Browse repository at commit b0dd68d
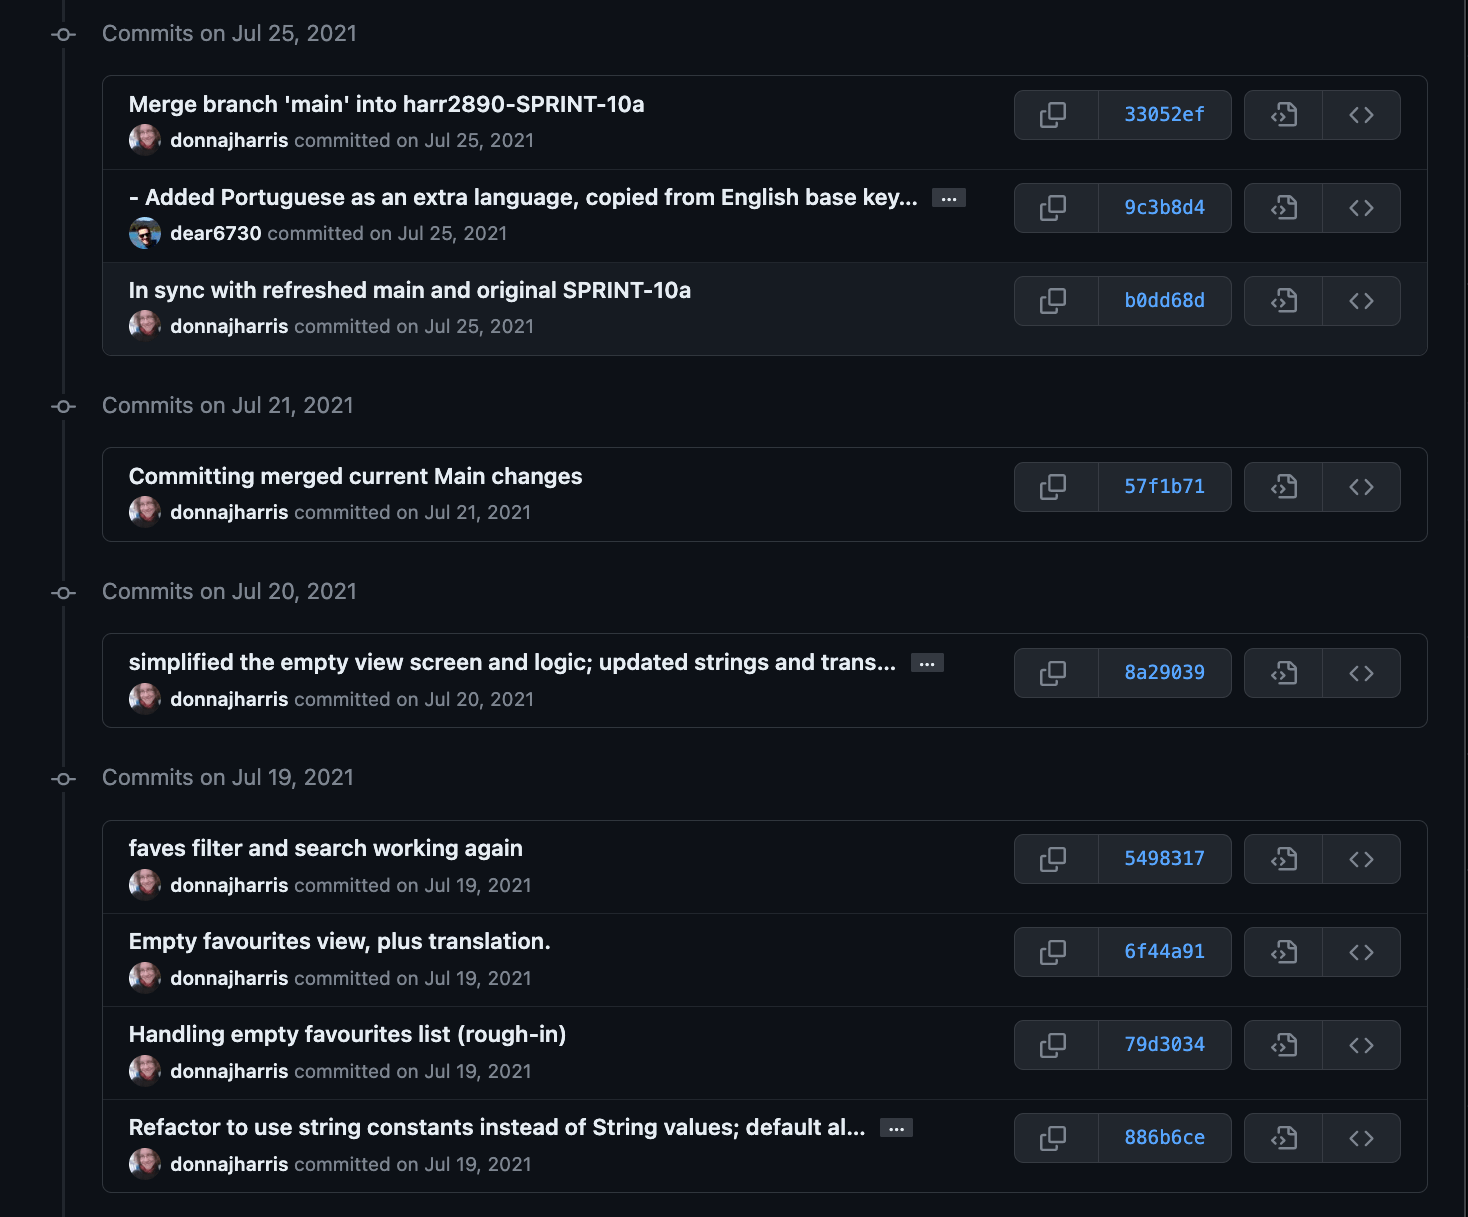The height and width of the screenshot is (1217, 1468). [1361, 301]
